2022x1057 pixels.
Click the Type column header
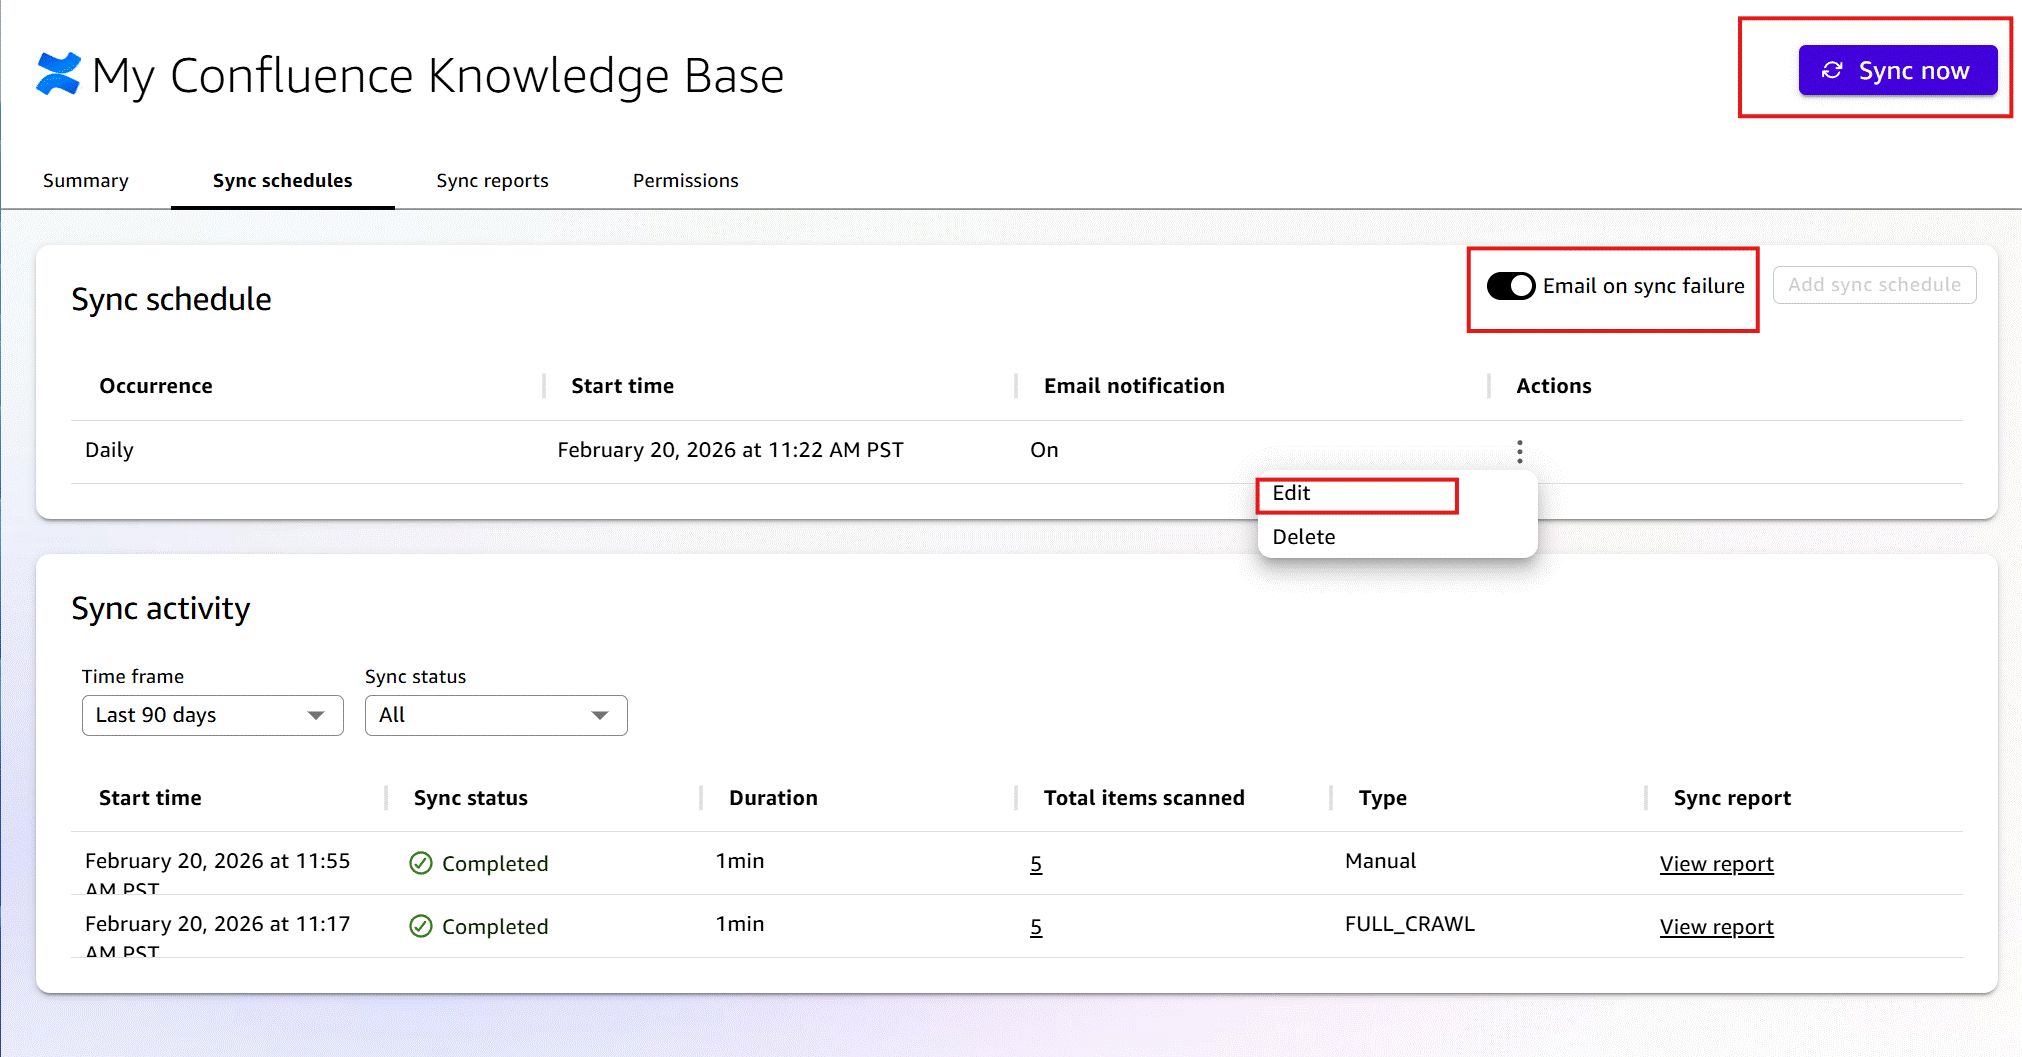coord(1382,798)
